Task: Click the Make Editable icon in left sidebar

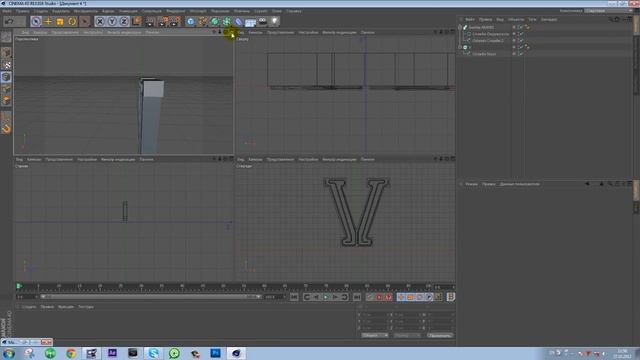Action: click(x=6, y=37)
